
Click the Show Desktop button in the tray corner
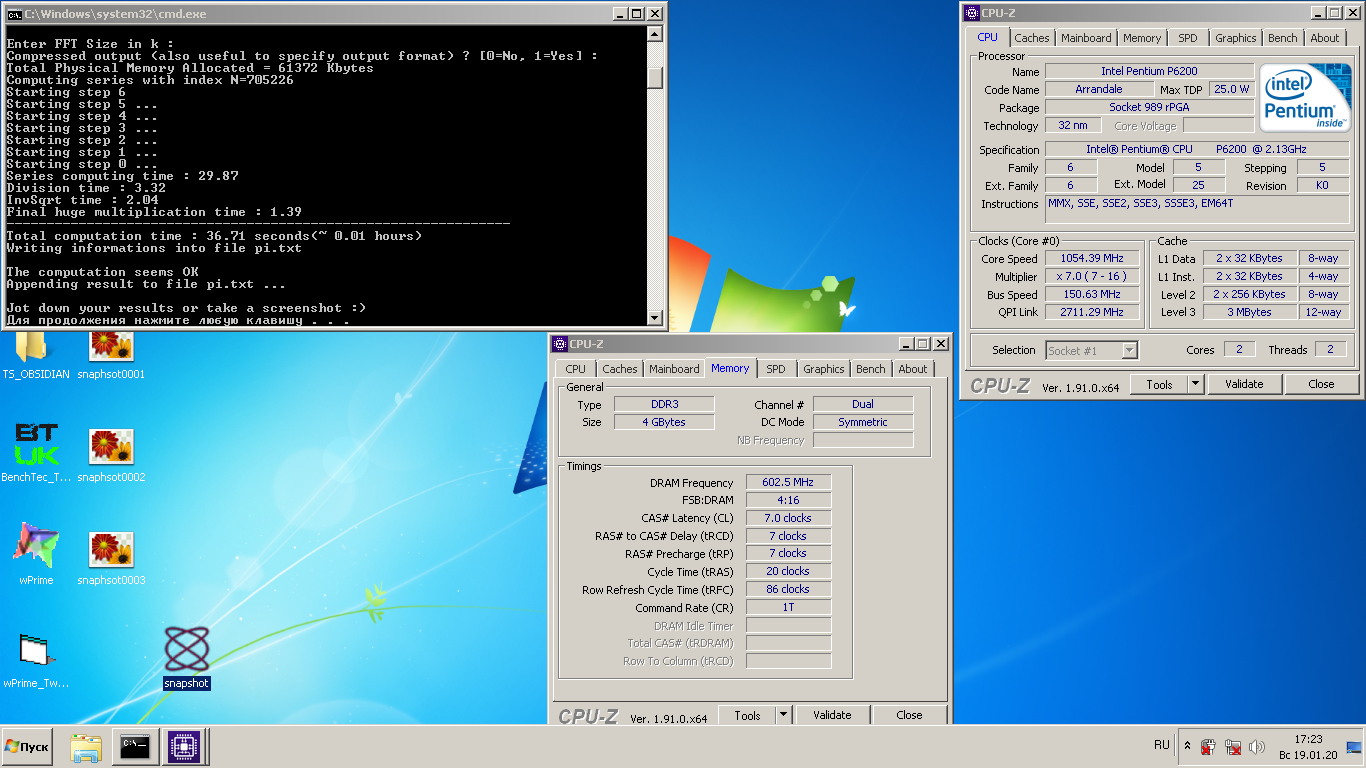tap(1354, 746)
